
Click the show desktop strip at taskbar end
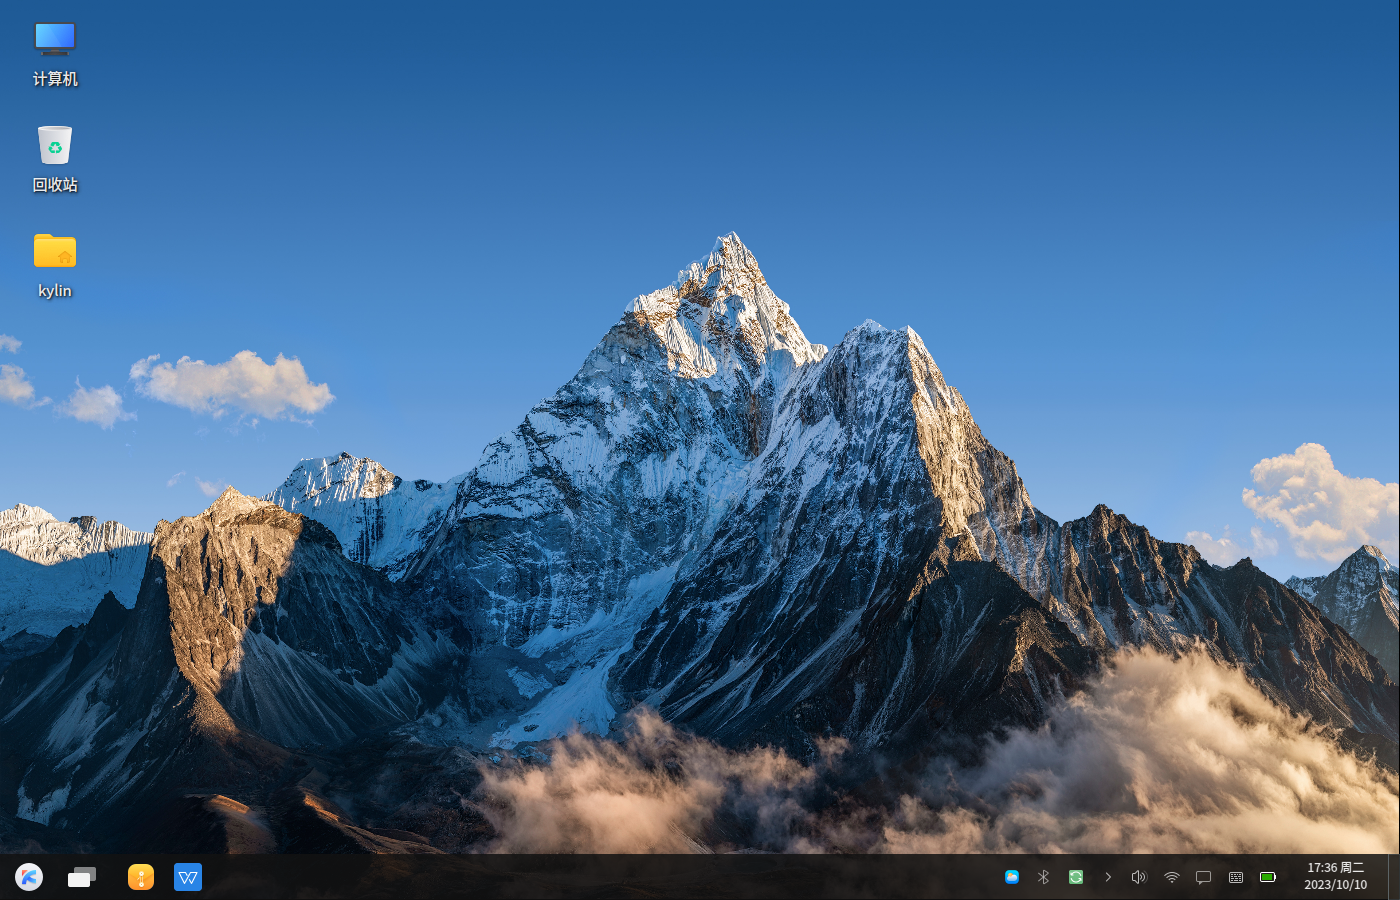tap(1393, 877)
